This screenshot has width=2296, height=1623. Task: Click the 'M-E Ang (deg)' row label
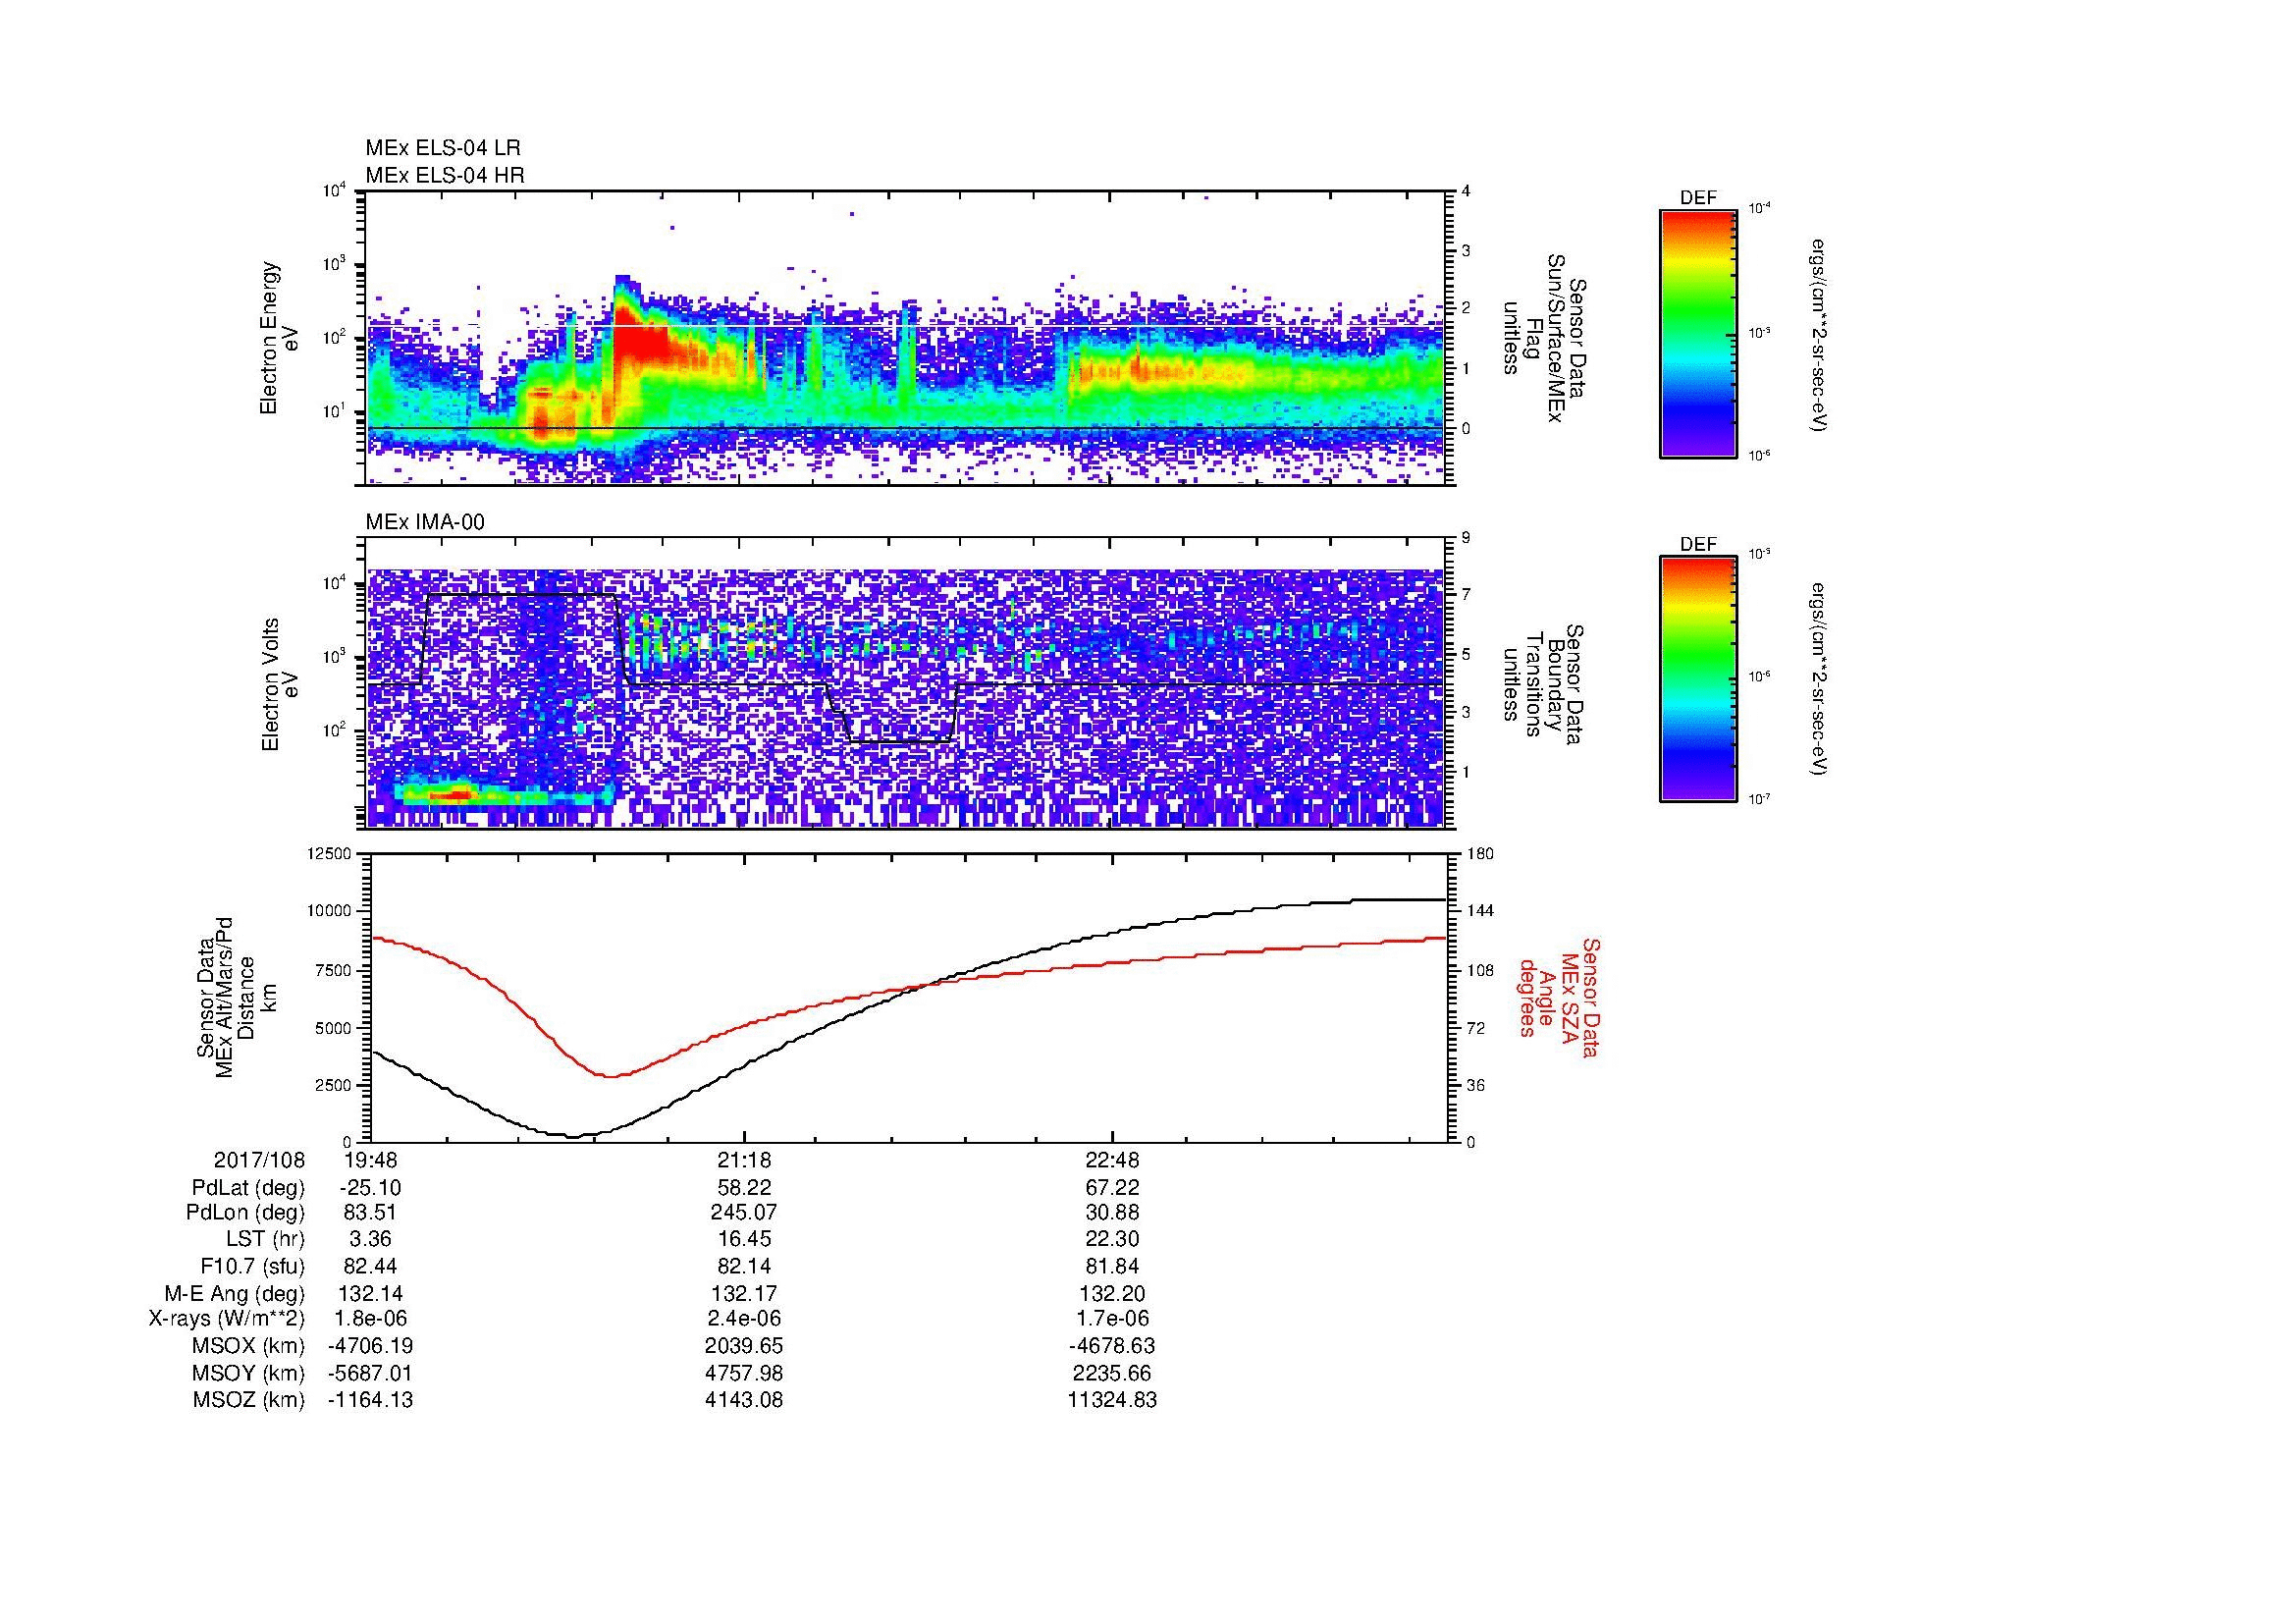pos(235,1294)
